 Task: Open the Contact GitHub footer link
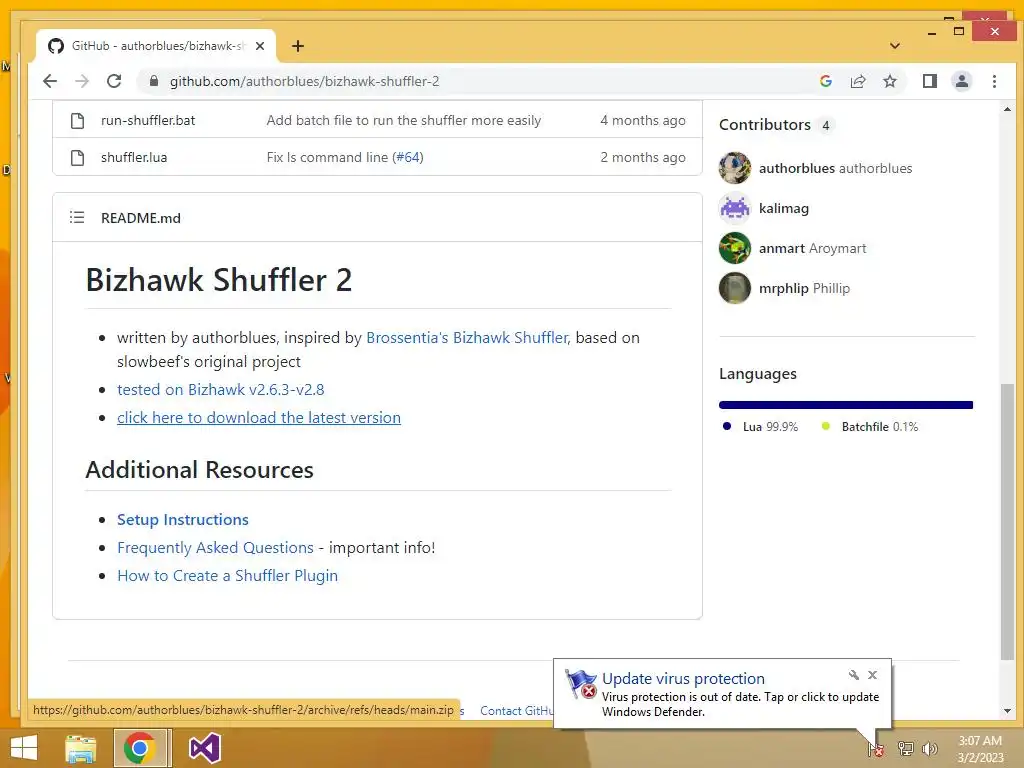(x=516, y=711)
